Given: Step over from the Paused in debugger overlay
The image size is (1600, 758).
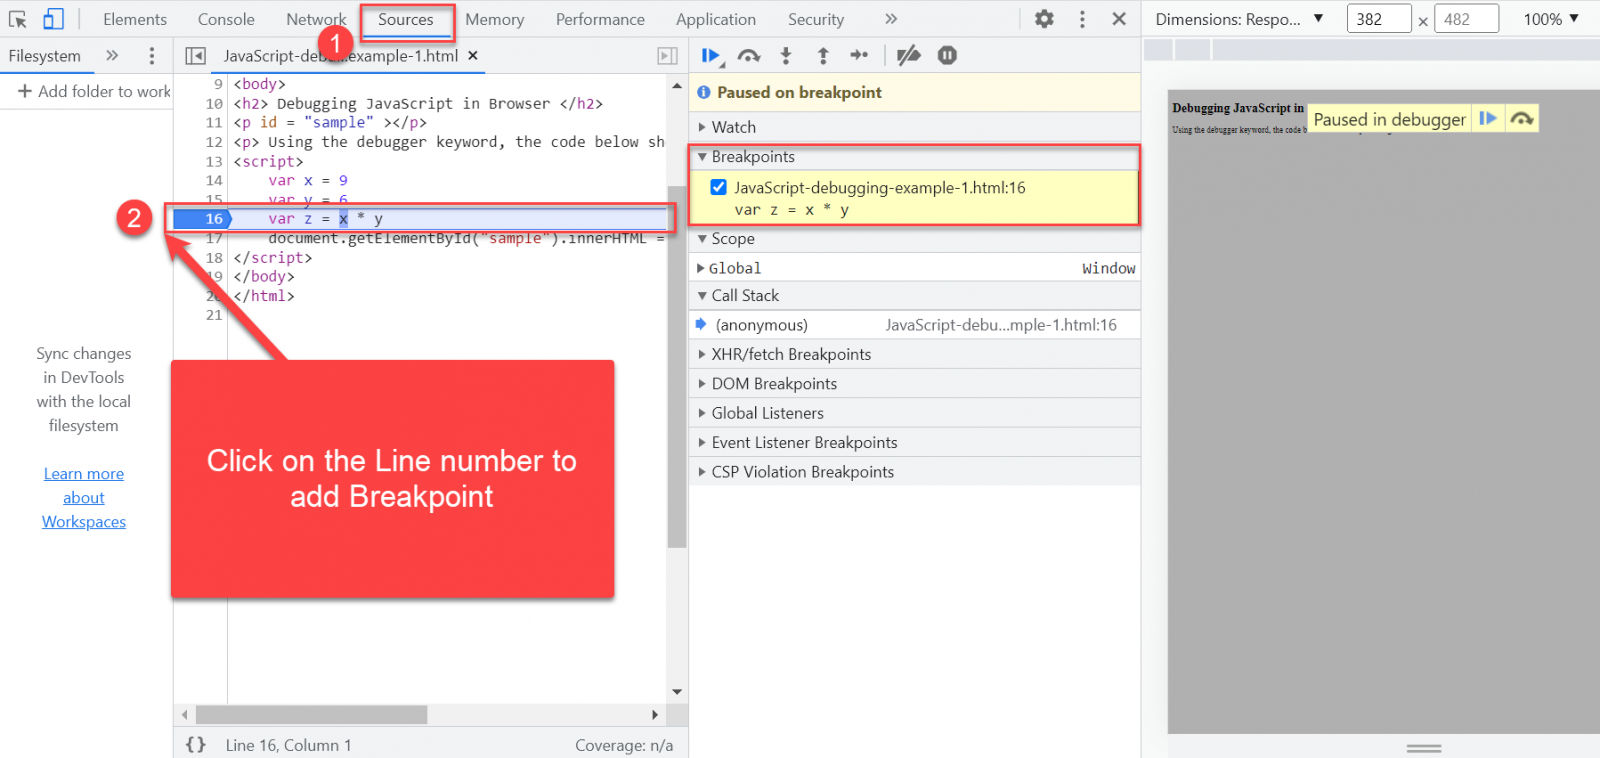Looking at the screenshot, I should pyautogui.click(x=1522, y=119).
